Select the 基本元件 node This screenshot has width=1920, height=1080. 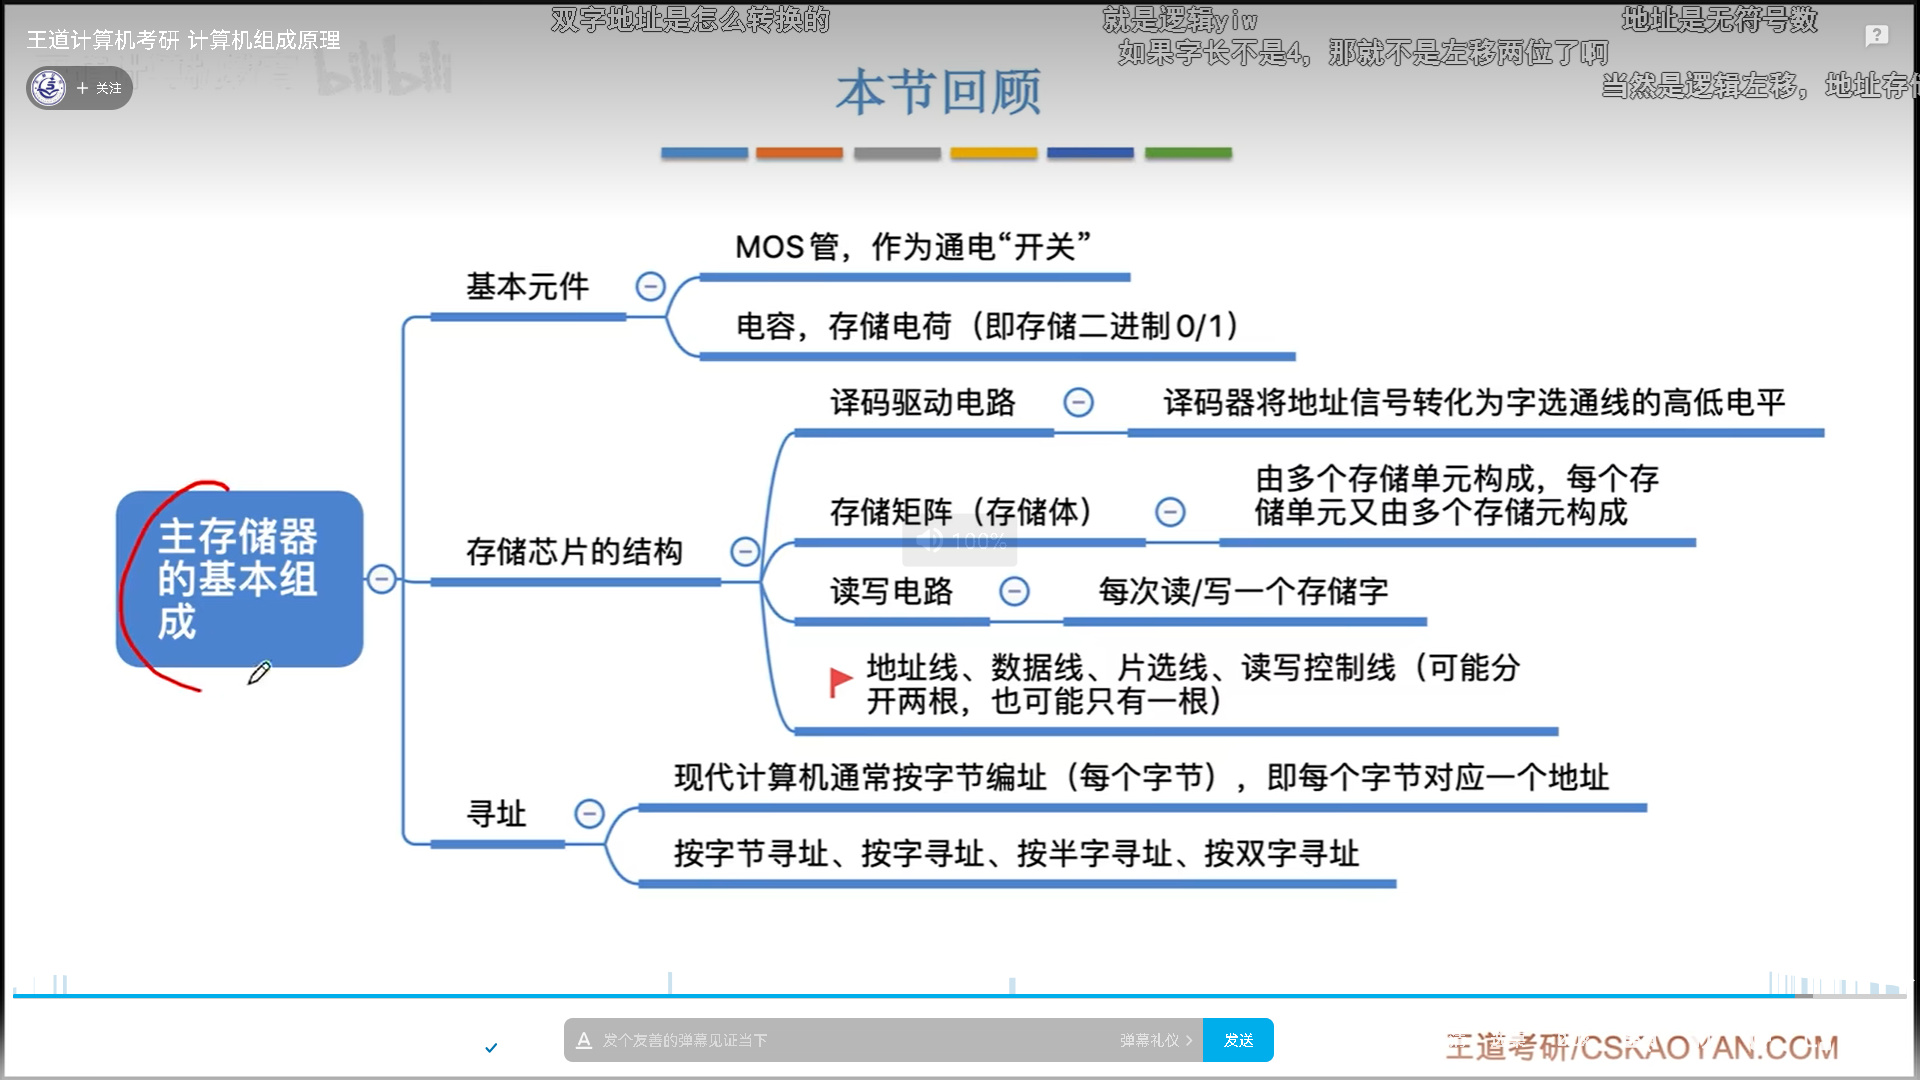coord(527,287)
